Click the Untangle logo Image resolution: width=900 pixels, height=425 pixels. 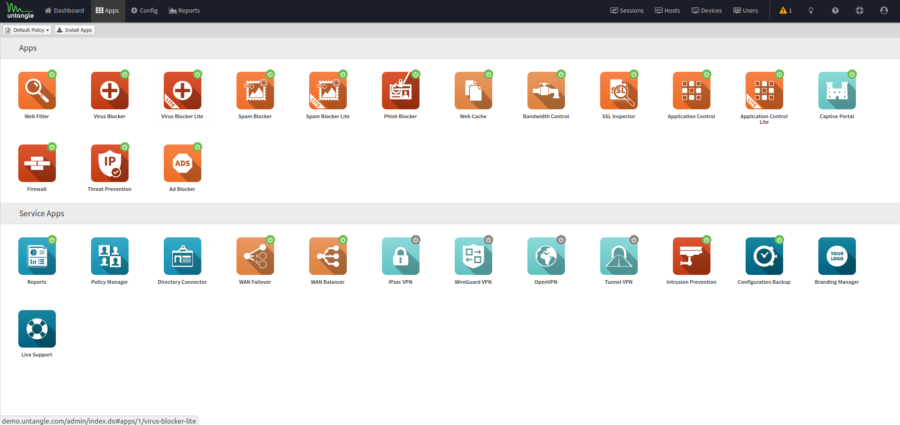20,11
